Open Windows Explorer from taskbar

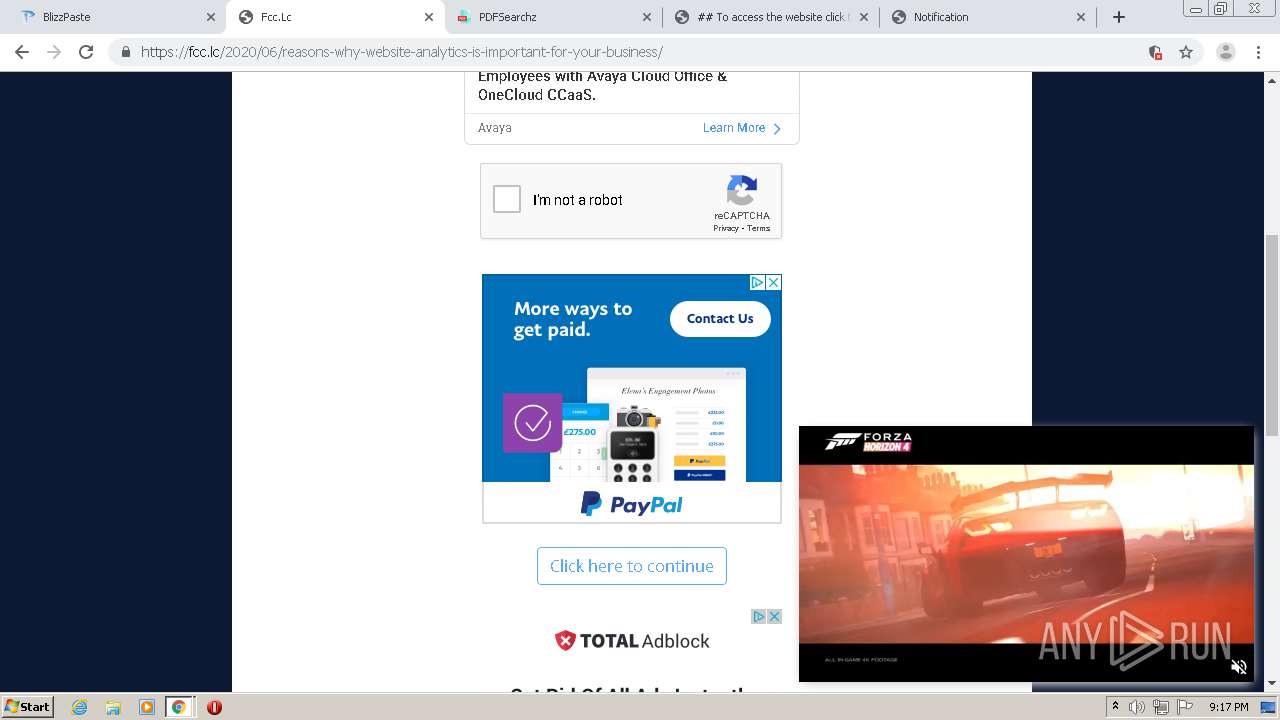pyautogui.click(x=113, y=707)
